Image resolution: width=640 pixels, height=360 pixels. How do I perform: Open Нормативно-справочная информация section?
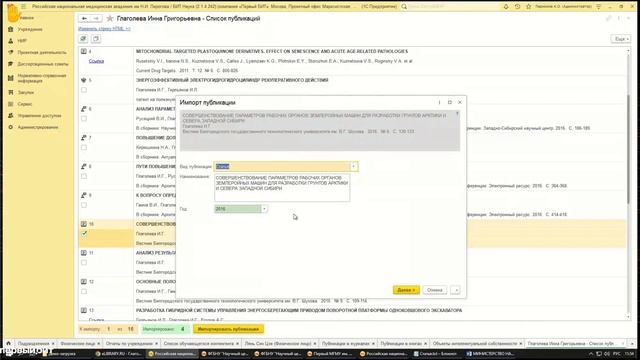tap(42, 78)
